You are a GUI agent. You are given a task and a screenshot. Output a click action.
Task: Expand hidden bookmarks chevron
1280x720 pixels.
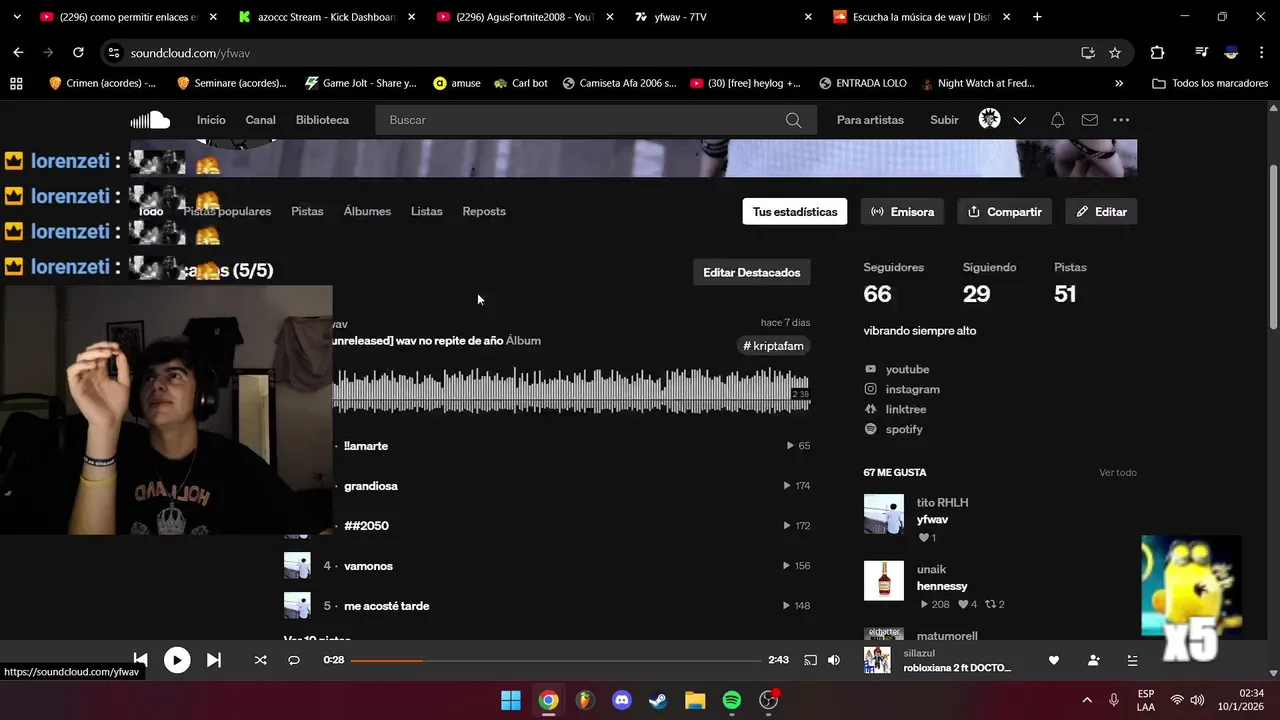click(1119, 83)
